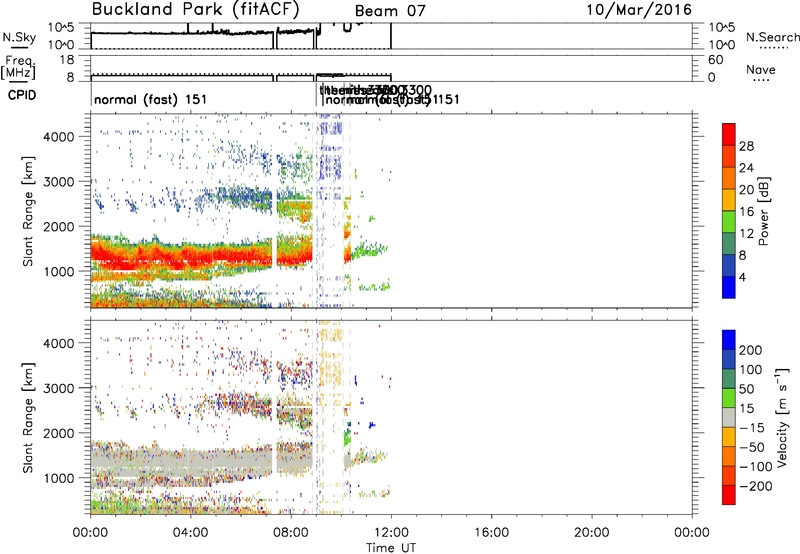
Task: Click the '04:00' time axis label
Action: (190, 533)
